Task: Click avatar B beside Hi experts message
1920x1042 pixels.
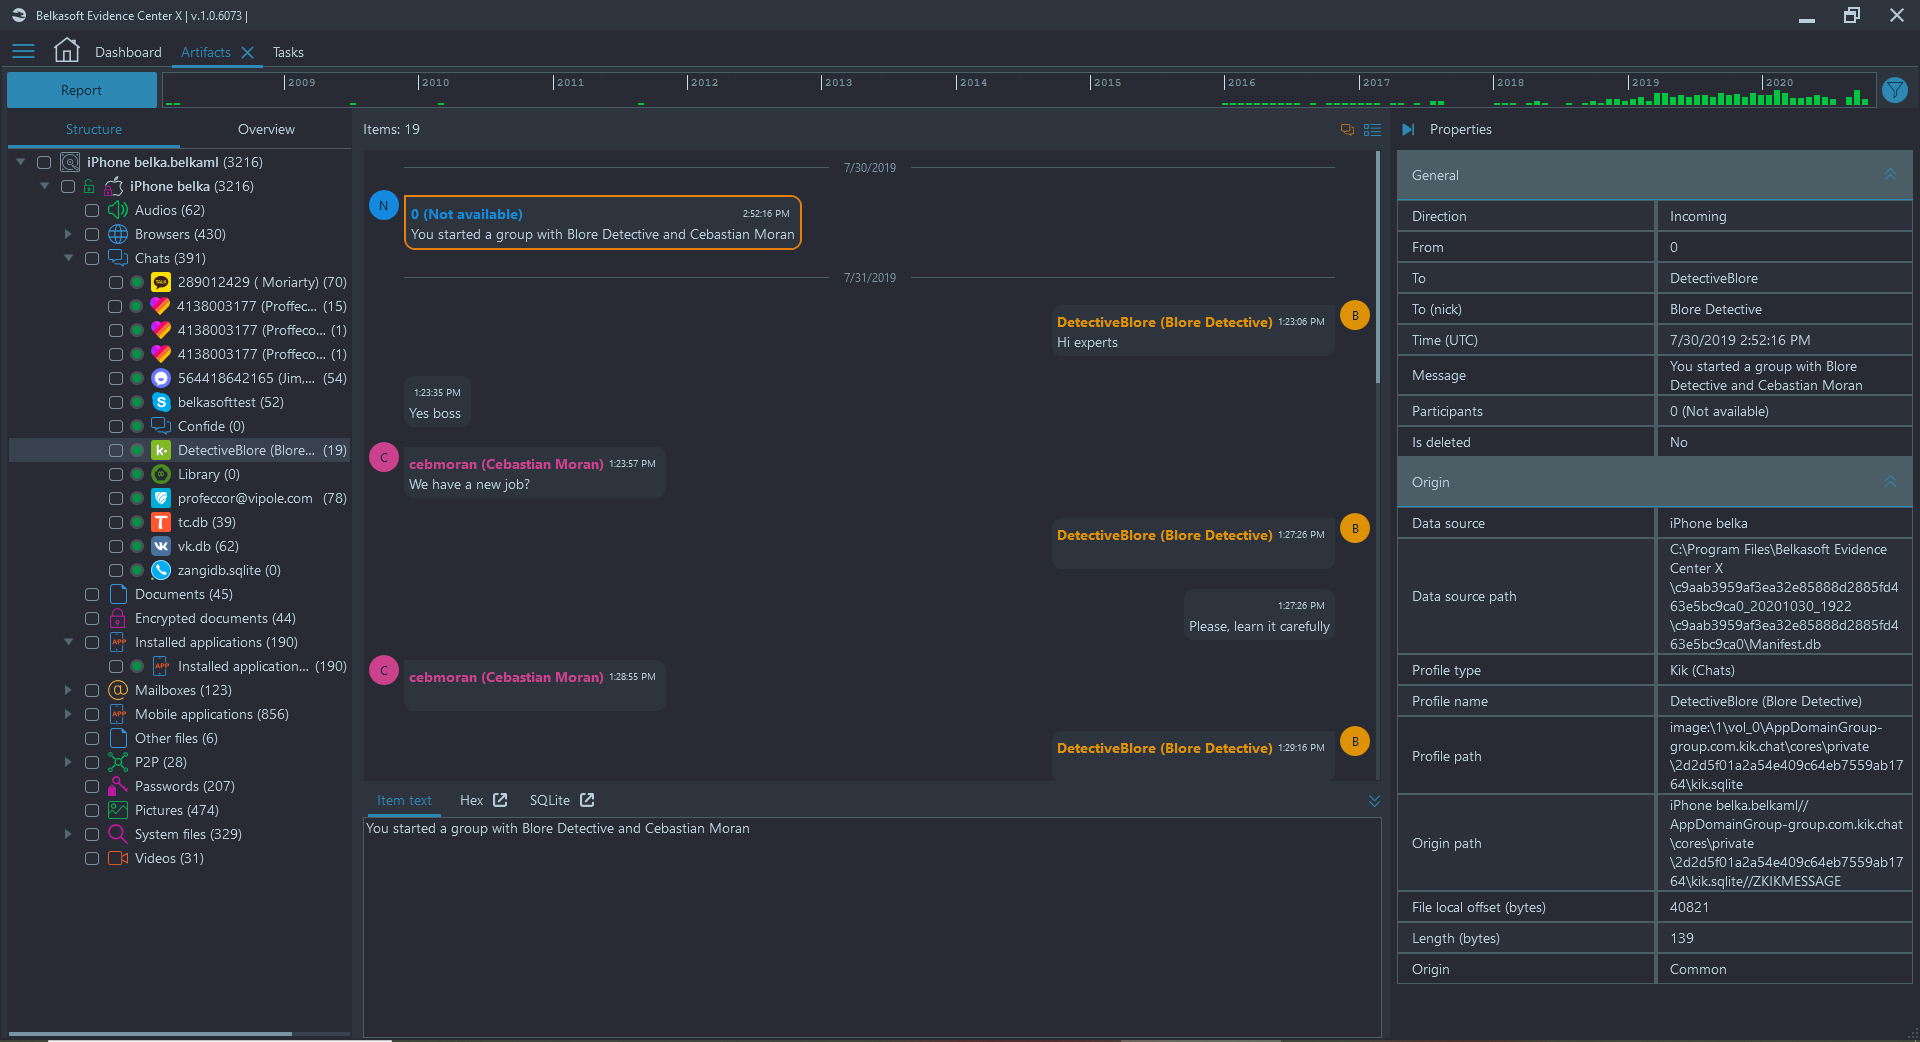Action: point(1355,315)
